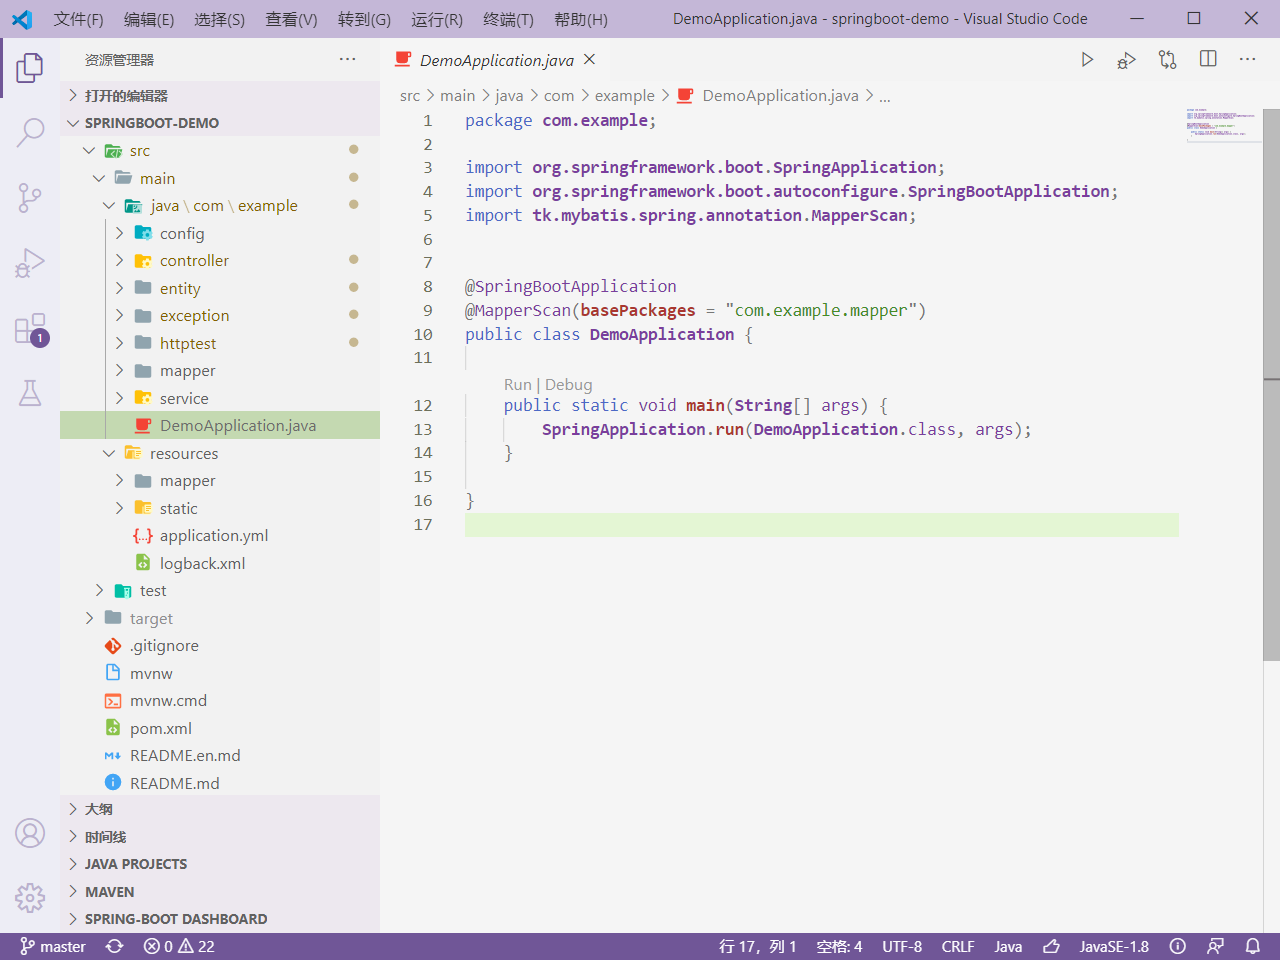The height and width of the screenshot is (960, 1280).
Task: Expand the 打开的编辑器 section
Action: 220,95
